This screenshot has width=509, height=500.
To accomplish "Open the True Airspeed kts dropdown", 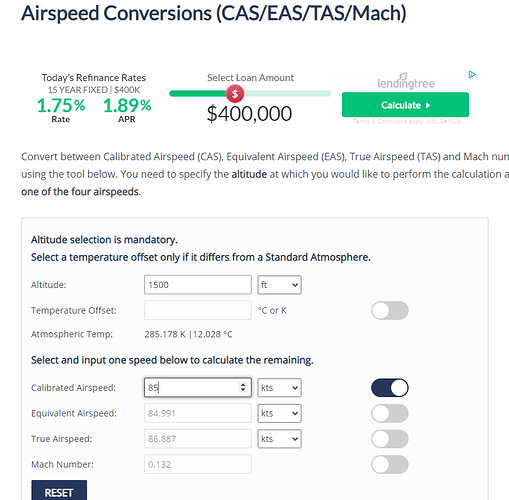I will coord(279,439).
